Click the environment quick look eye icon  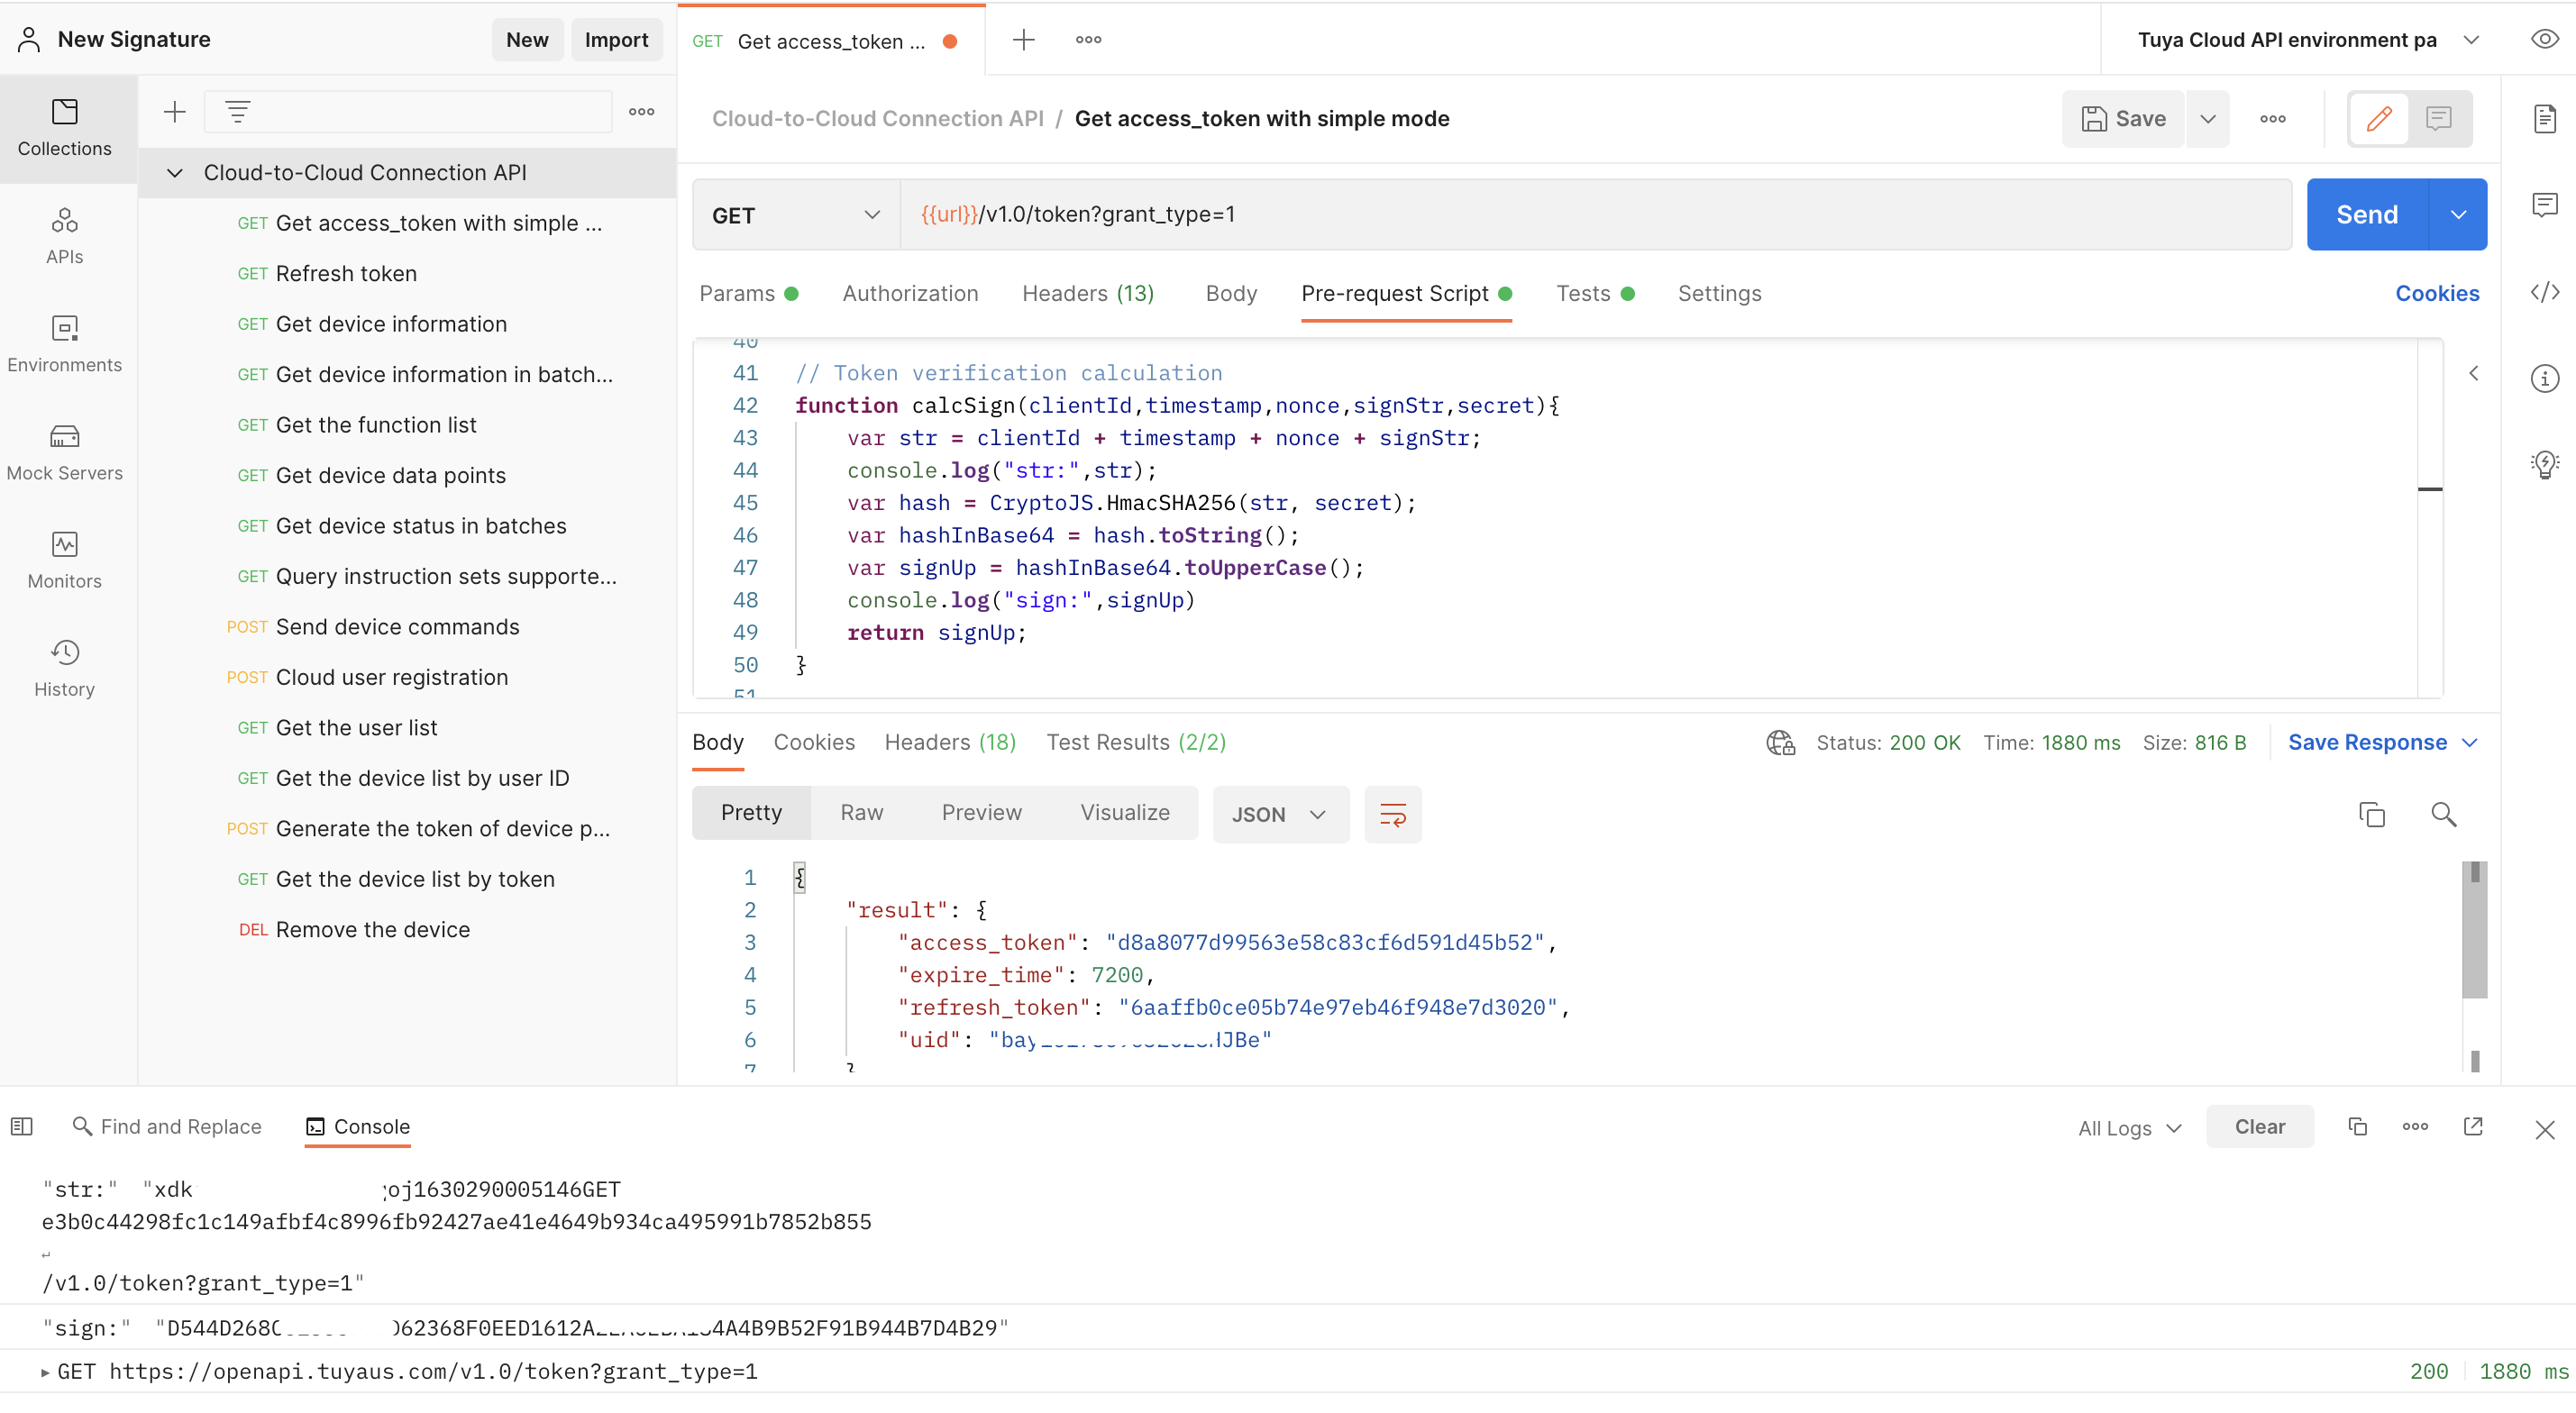point(2544,40)
